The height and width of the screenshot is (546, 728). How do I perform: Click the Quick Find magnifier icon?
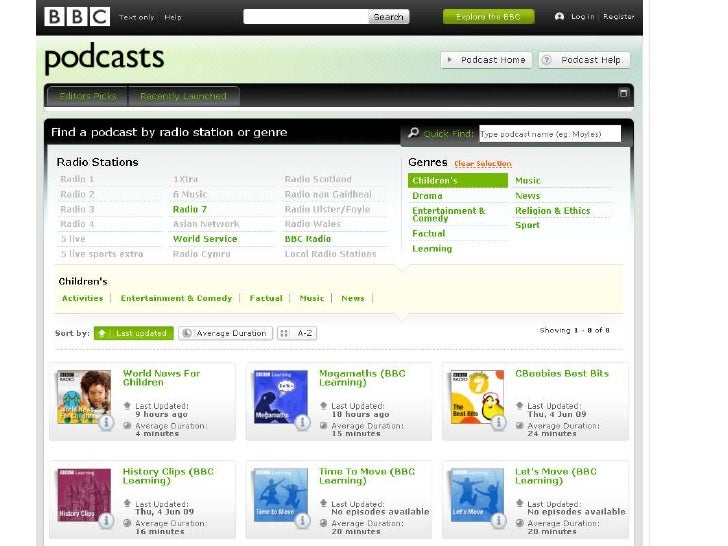[x=413, y=133]
